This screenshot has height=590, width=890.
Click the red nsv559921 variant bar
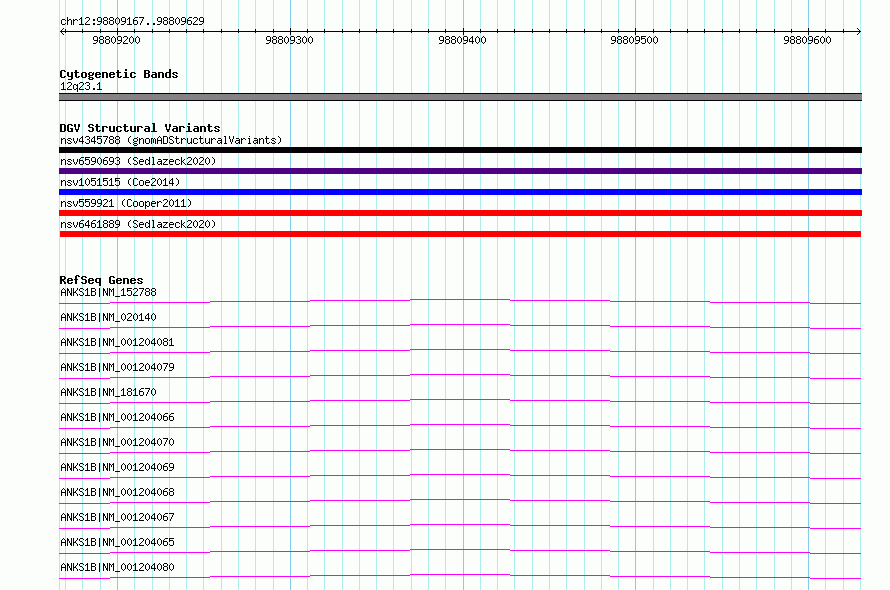click(460, 213)
